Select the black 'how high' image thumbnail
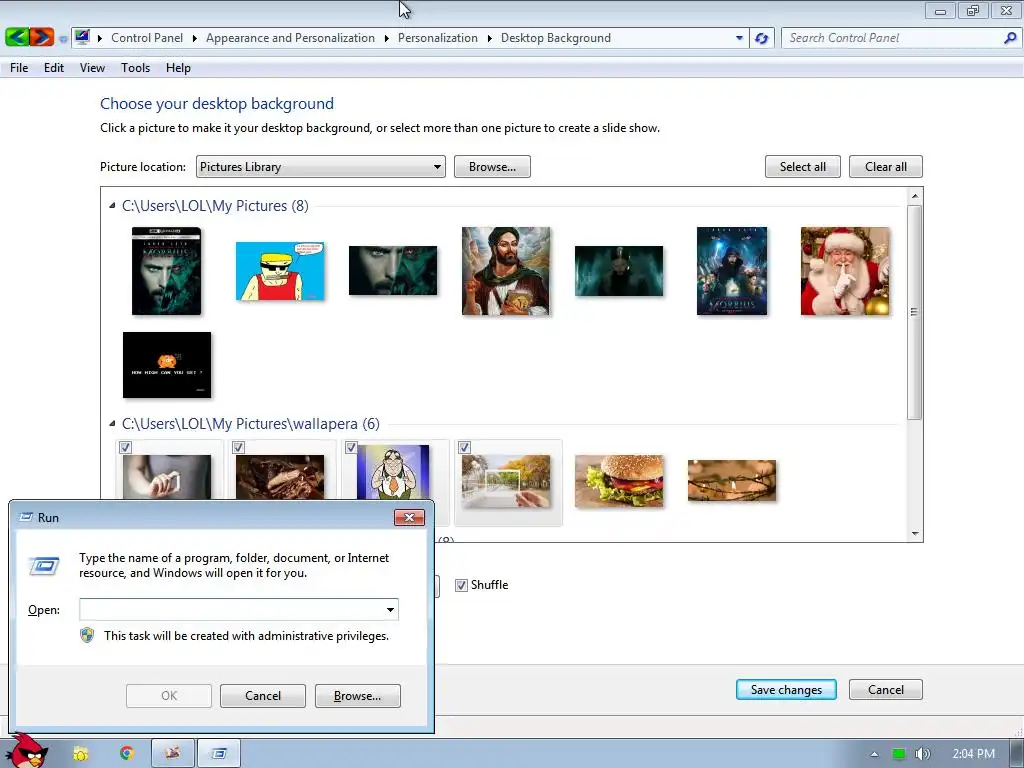 [x=167, y=365]
